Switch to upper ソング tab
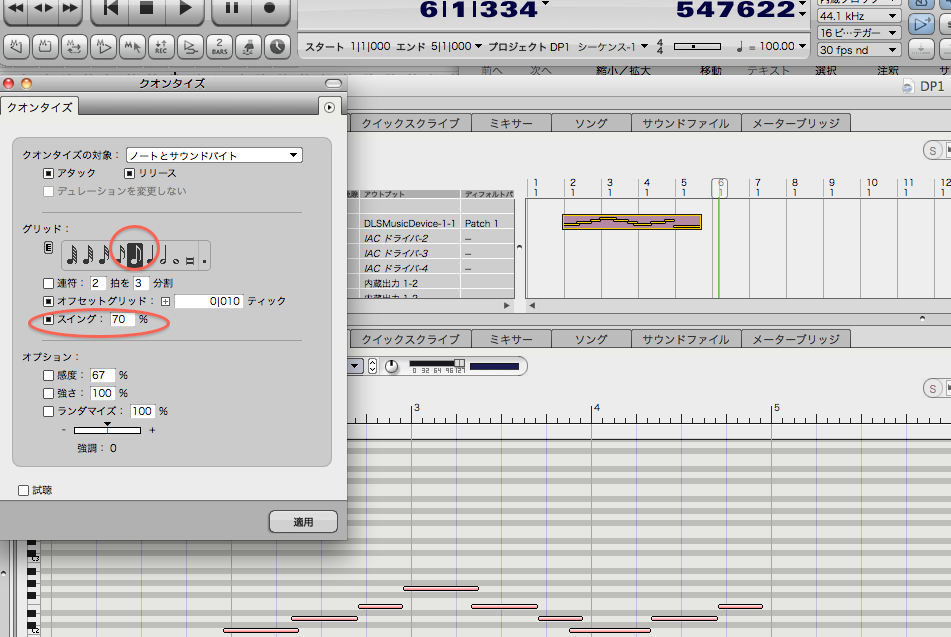This screenshot has width=951, height=637. tap(591, 123)
